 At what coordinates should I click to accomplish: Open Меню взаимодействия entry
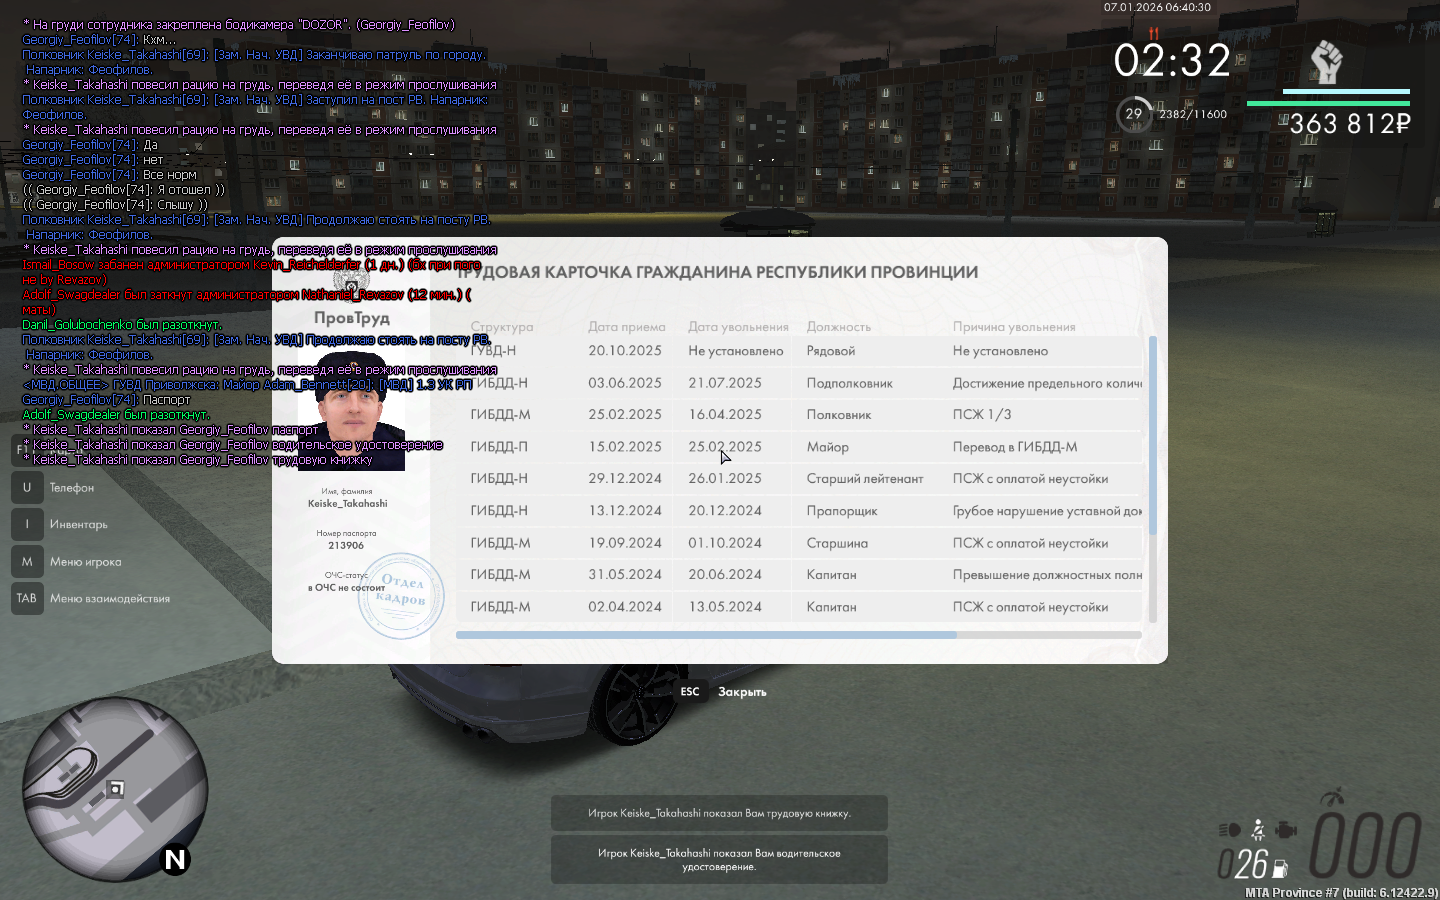coord(110,599)
